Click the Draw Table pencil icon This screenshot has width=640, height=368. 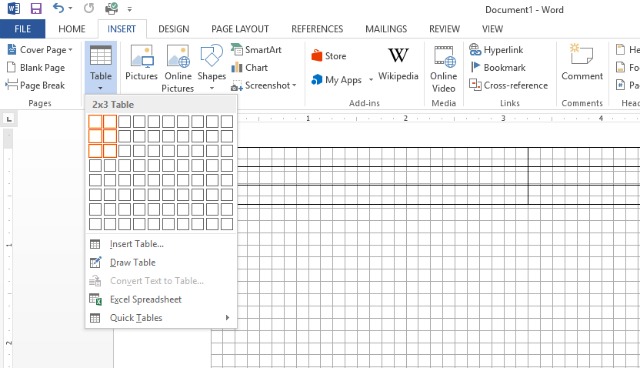coord(95,262)
